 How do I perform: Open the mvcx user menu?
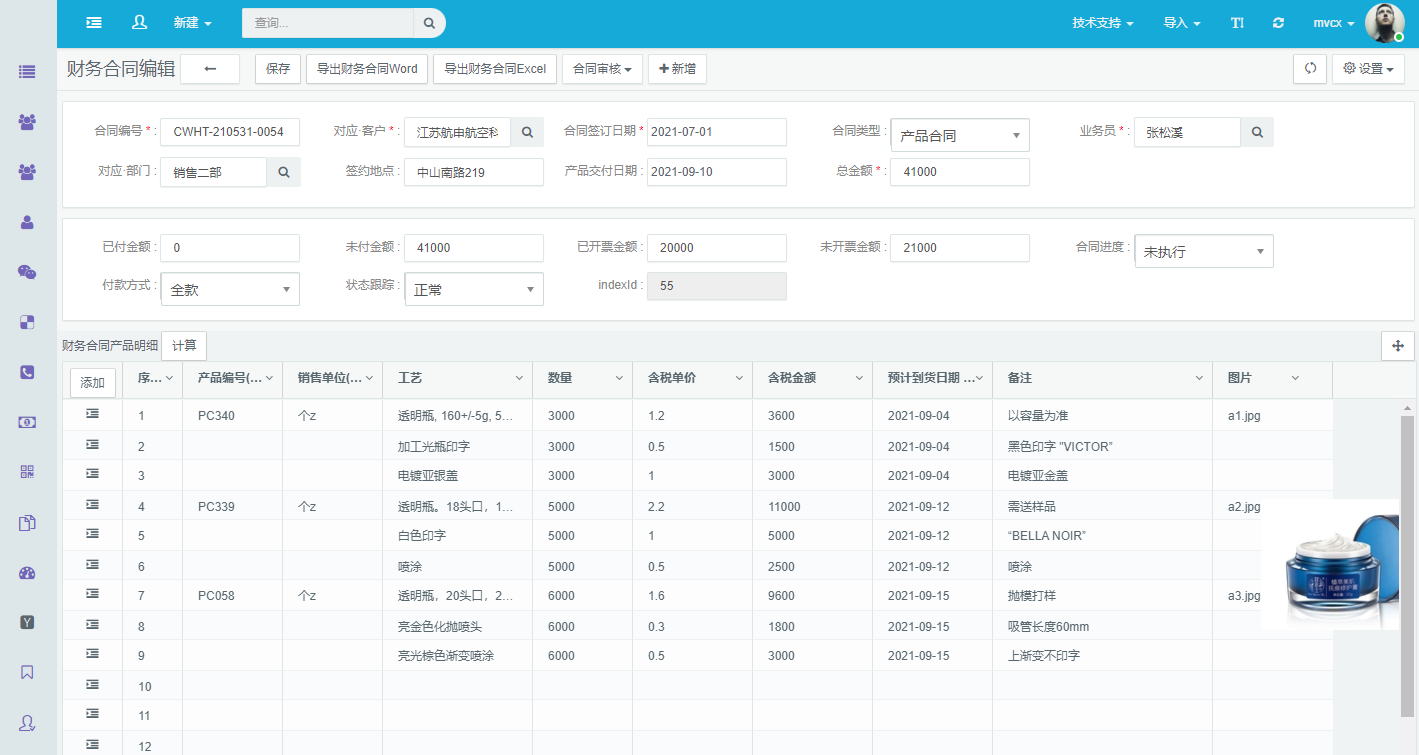tap(1334, 23)
